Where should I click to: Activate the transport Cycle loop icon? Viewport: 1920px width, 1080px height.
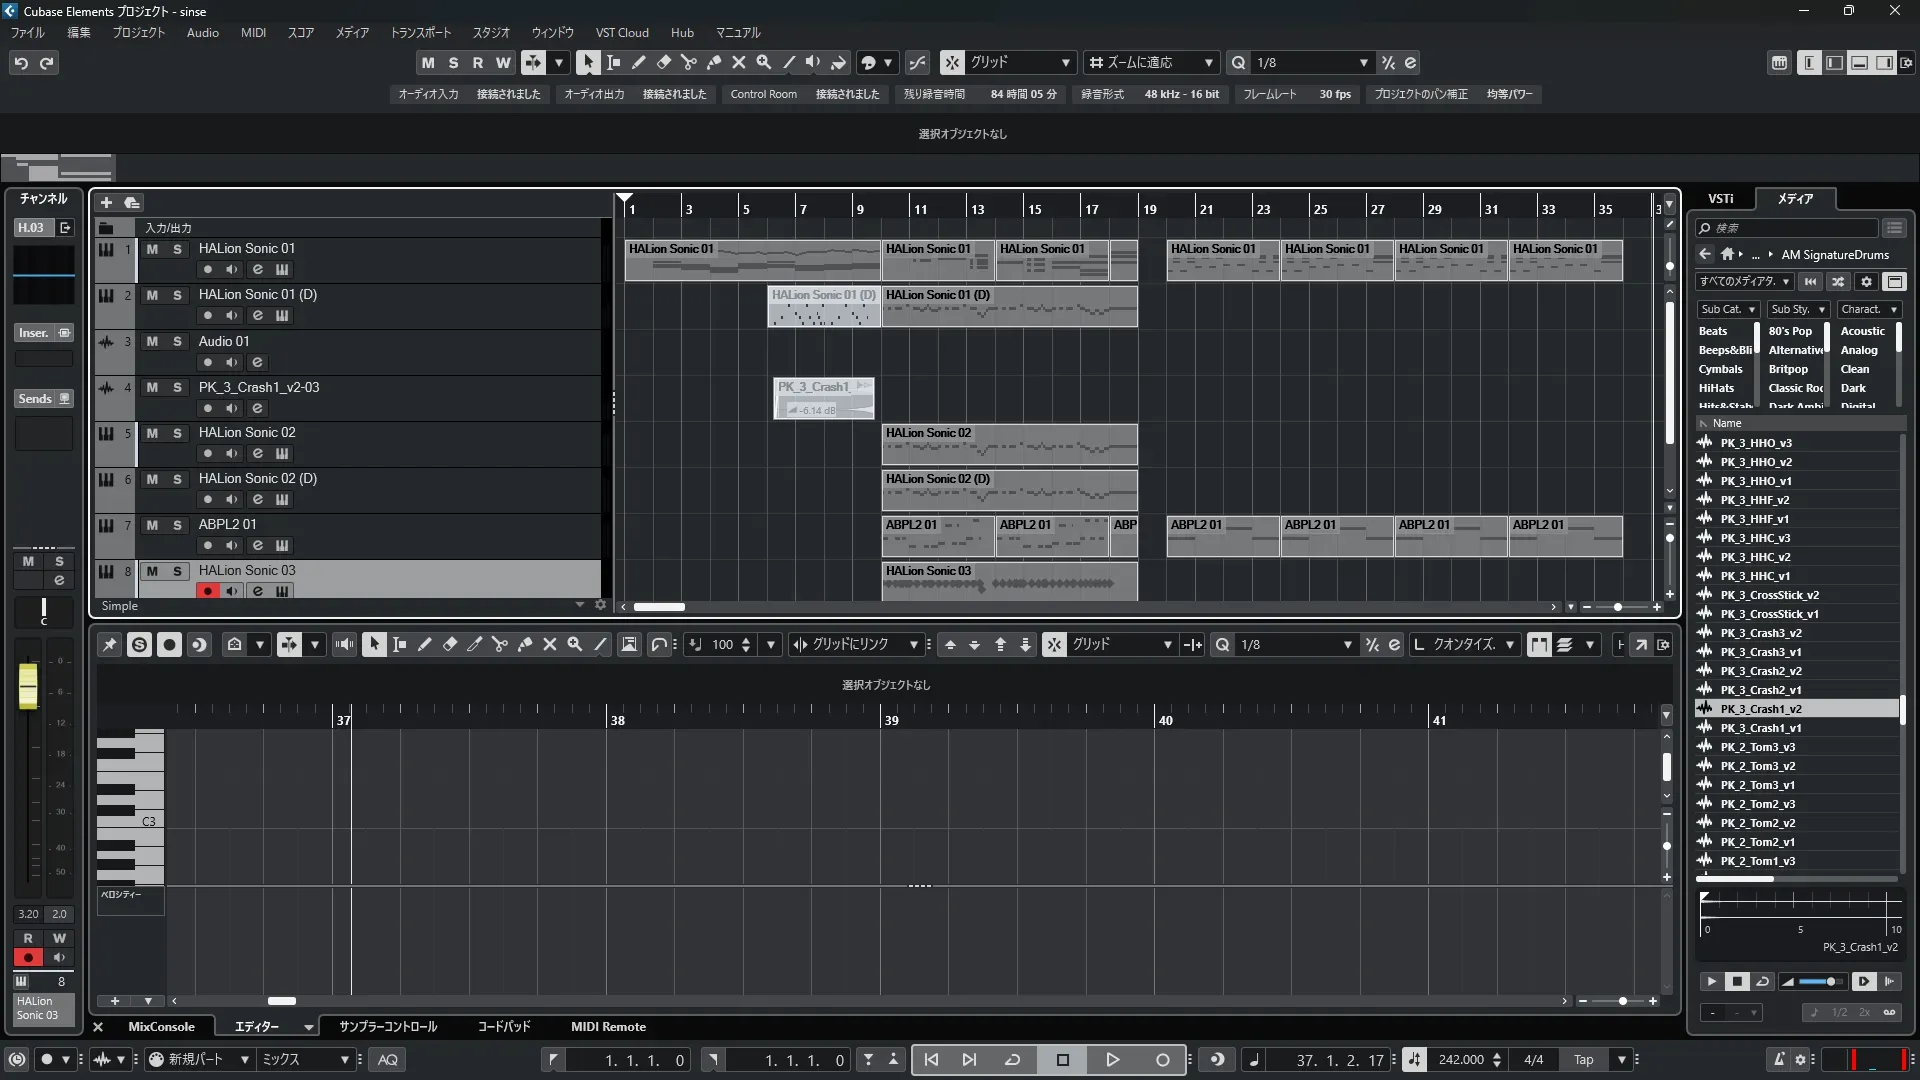pos(1012,1060)
